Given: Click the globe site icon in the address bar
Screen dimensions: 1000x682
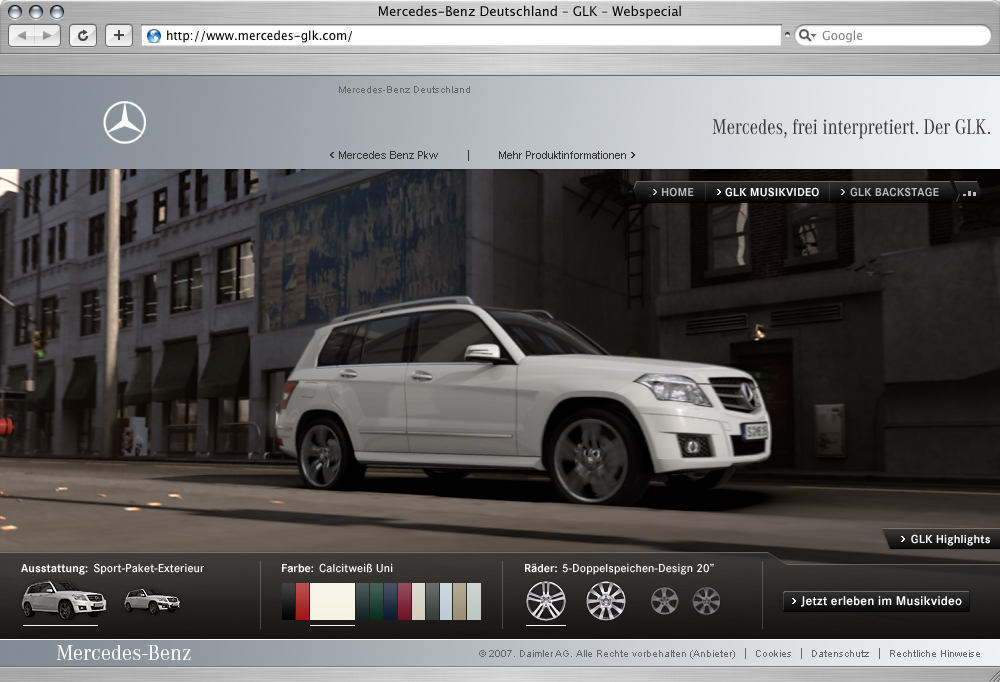Looking at the screenshot, I should click(x=154, y=36).
